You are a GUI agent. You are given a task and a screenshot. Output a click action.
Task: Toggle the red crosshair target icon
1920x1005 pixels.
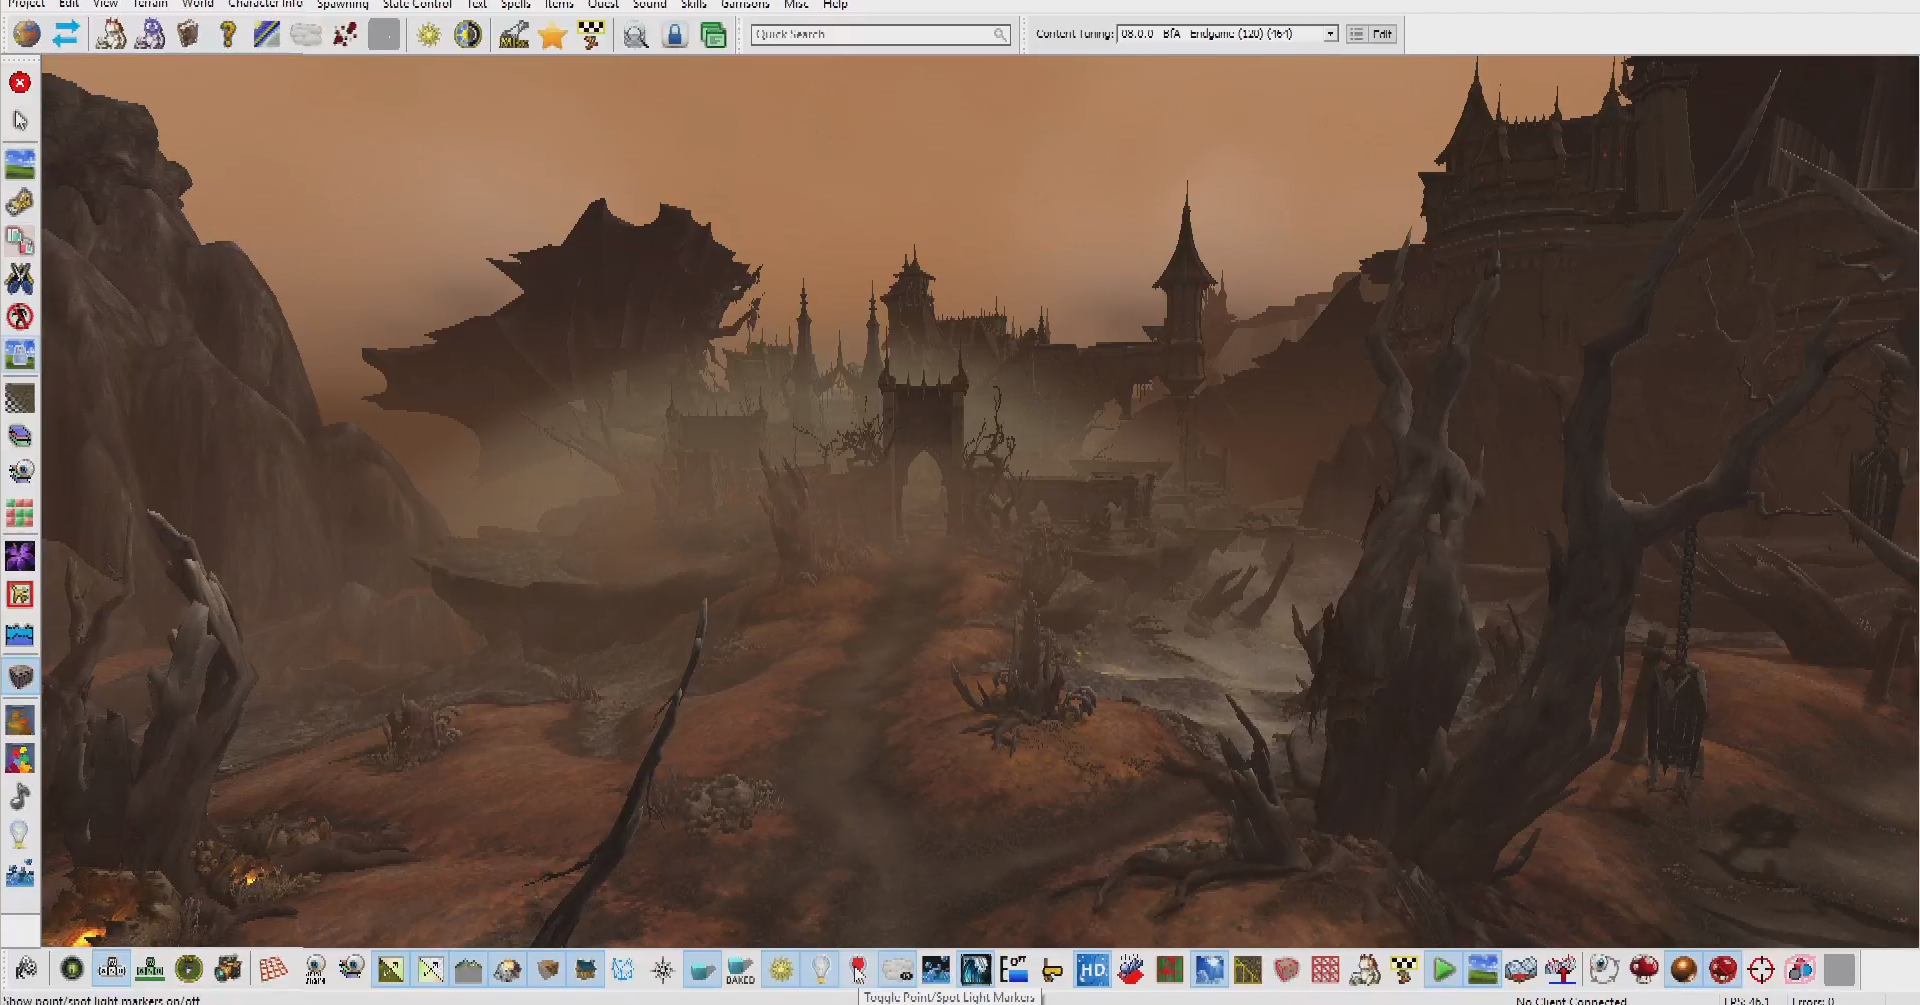point(1761,969)
